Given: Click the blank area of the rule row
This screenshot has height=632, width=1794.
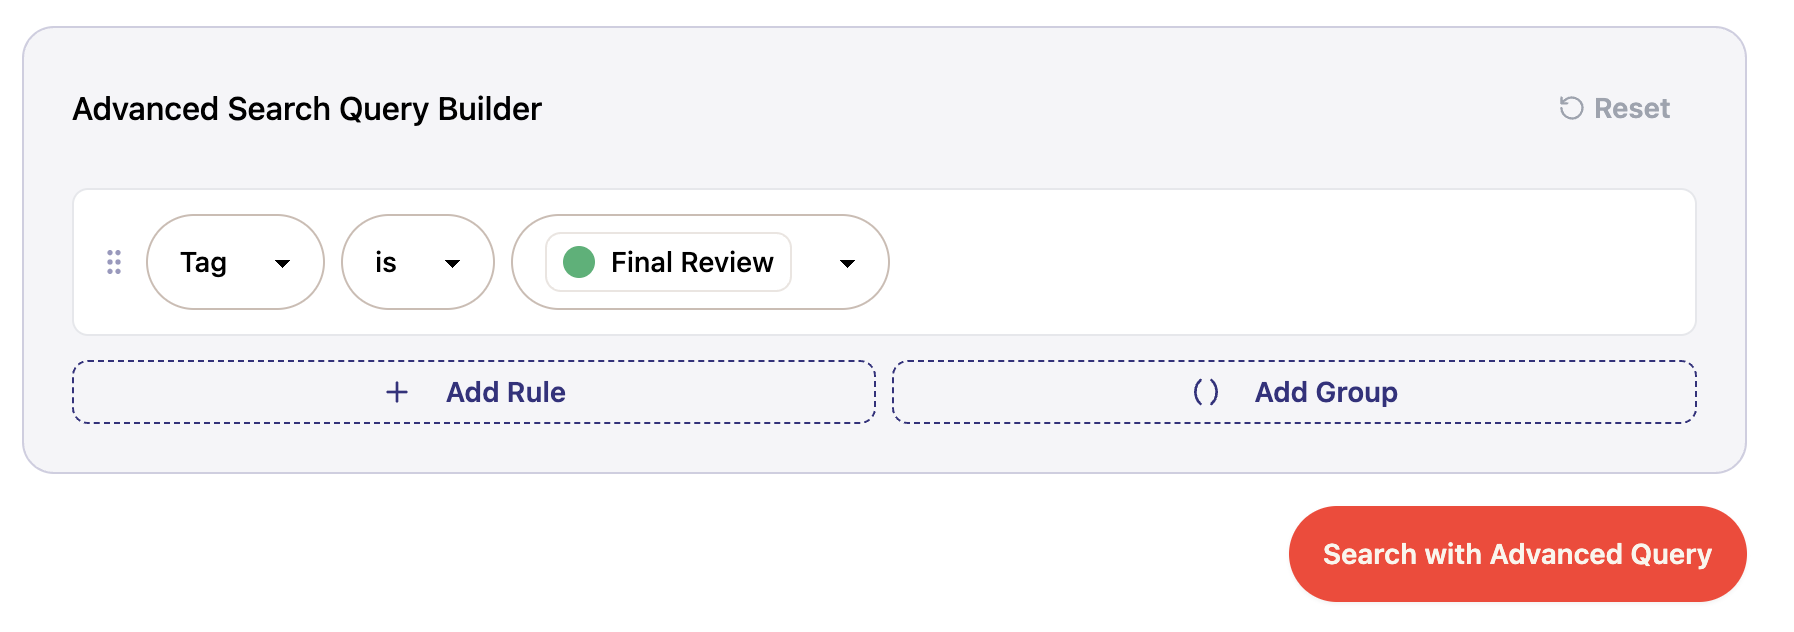Looking at the screenshot, I should [x=1290, y=262].
